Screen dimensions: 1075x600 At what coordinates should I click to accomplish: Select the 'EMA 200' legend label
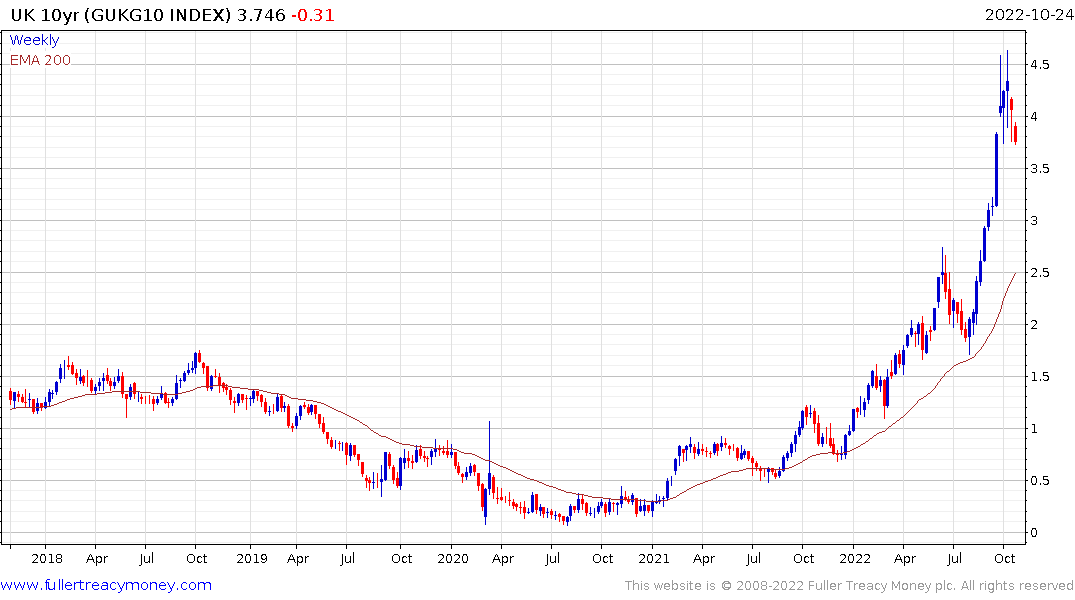pyautogui.click(x=40, y=60)
